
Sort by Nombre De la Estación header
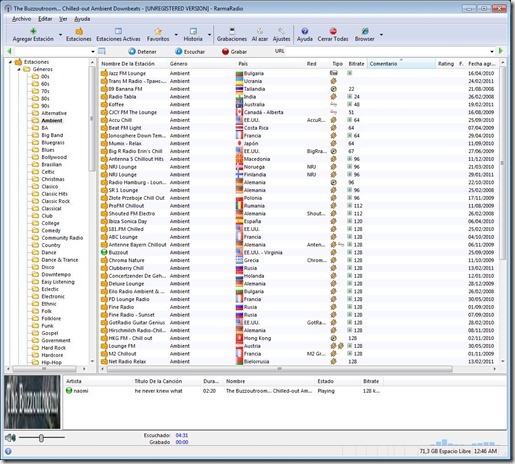coord(133,64)
